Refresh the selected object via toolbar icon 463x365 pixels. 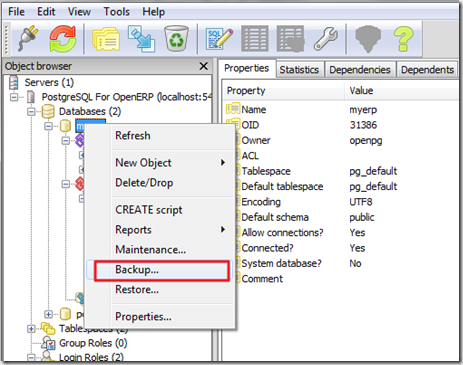click(63, 39)
